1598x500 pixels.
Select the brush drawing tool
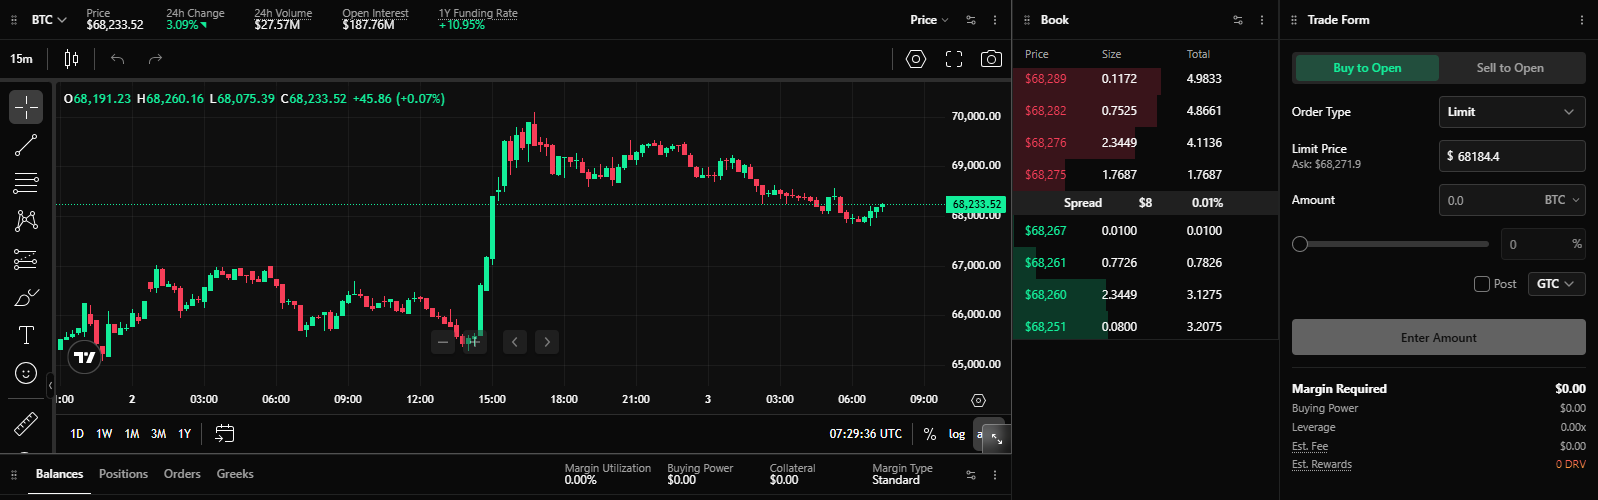[x=26, y=297]
